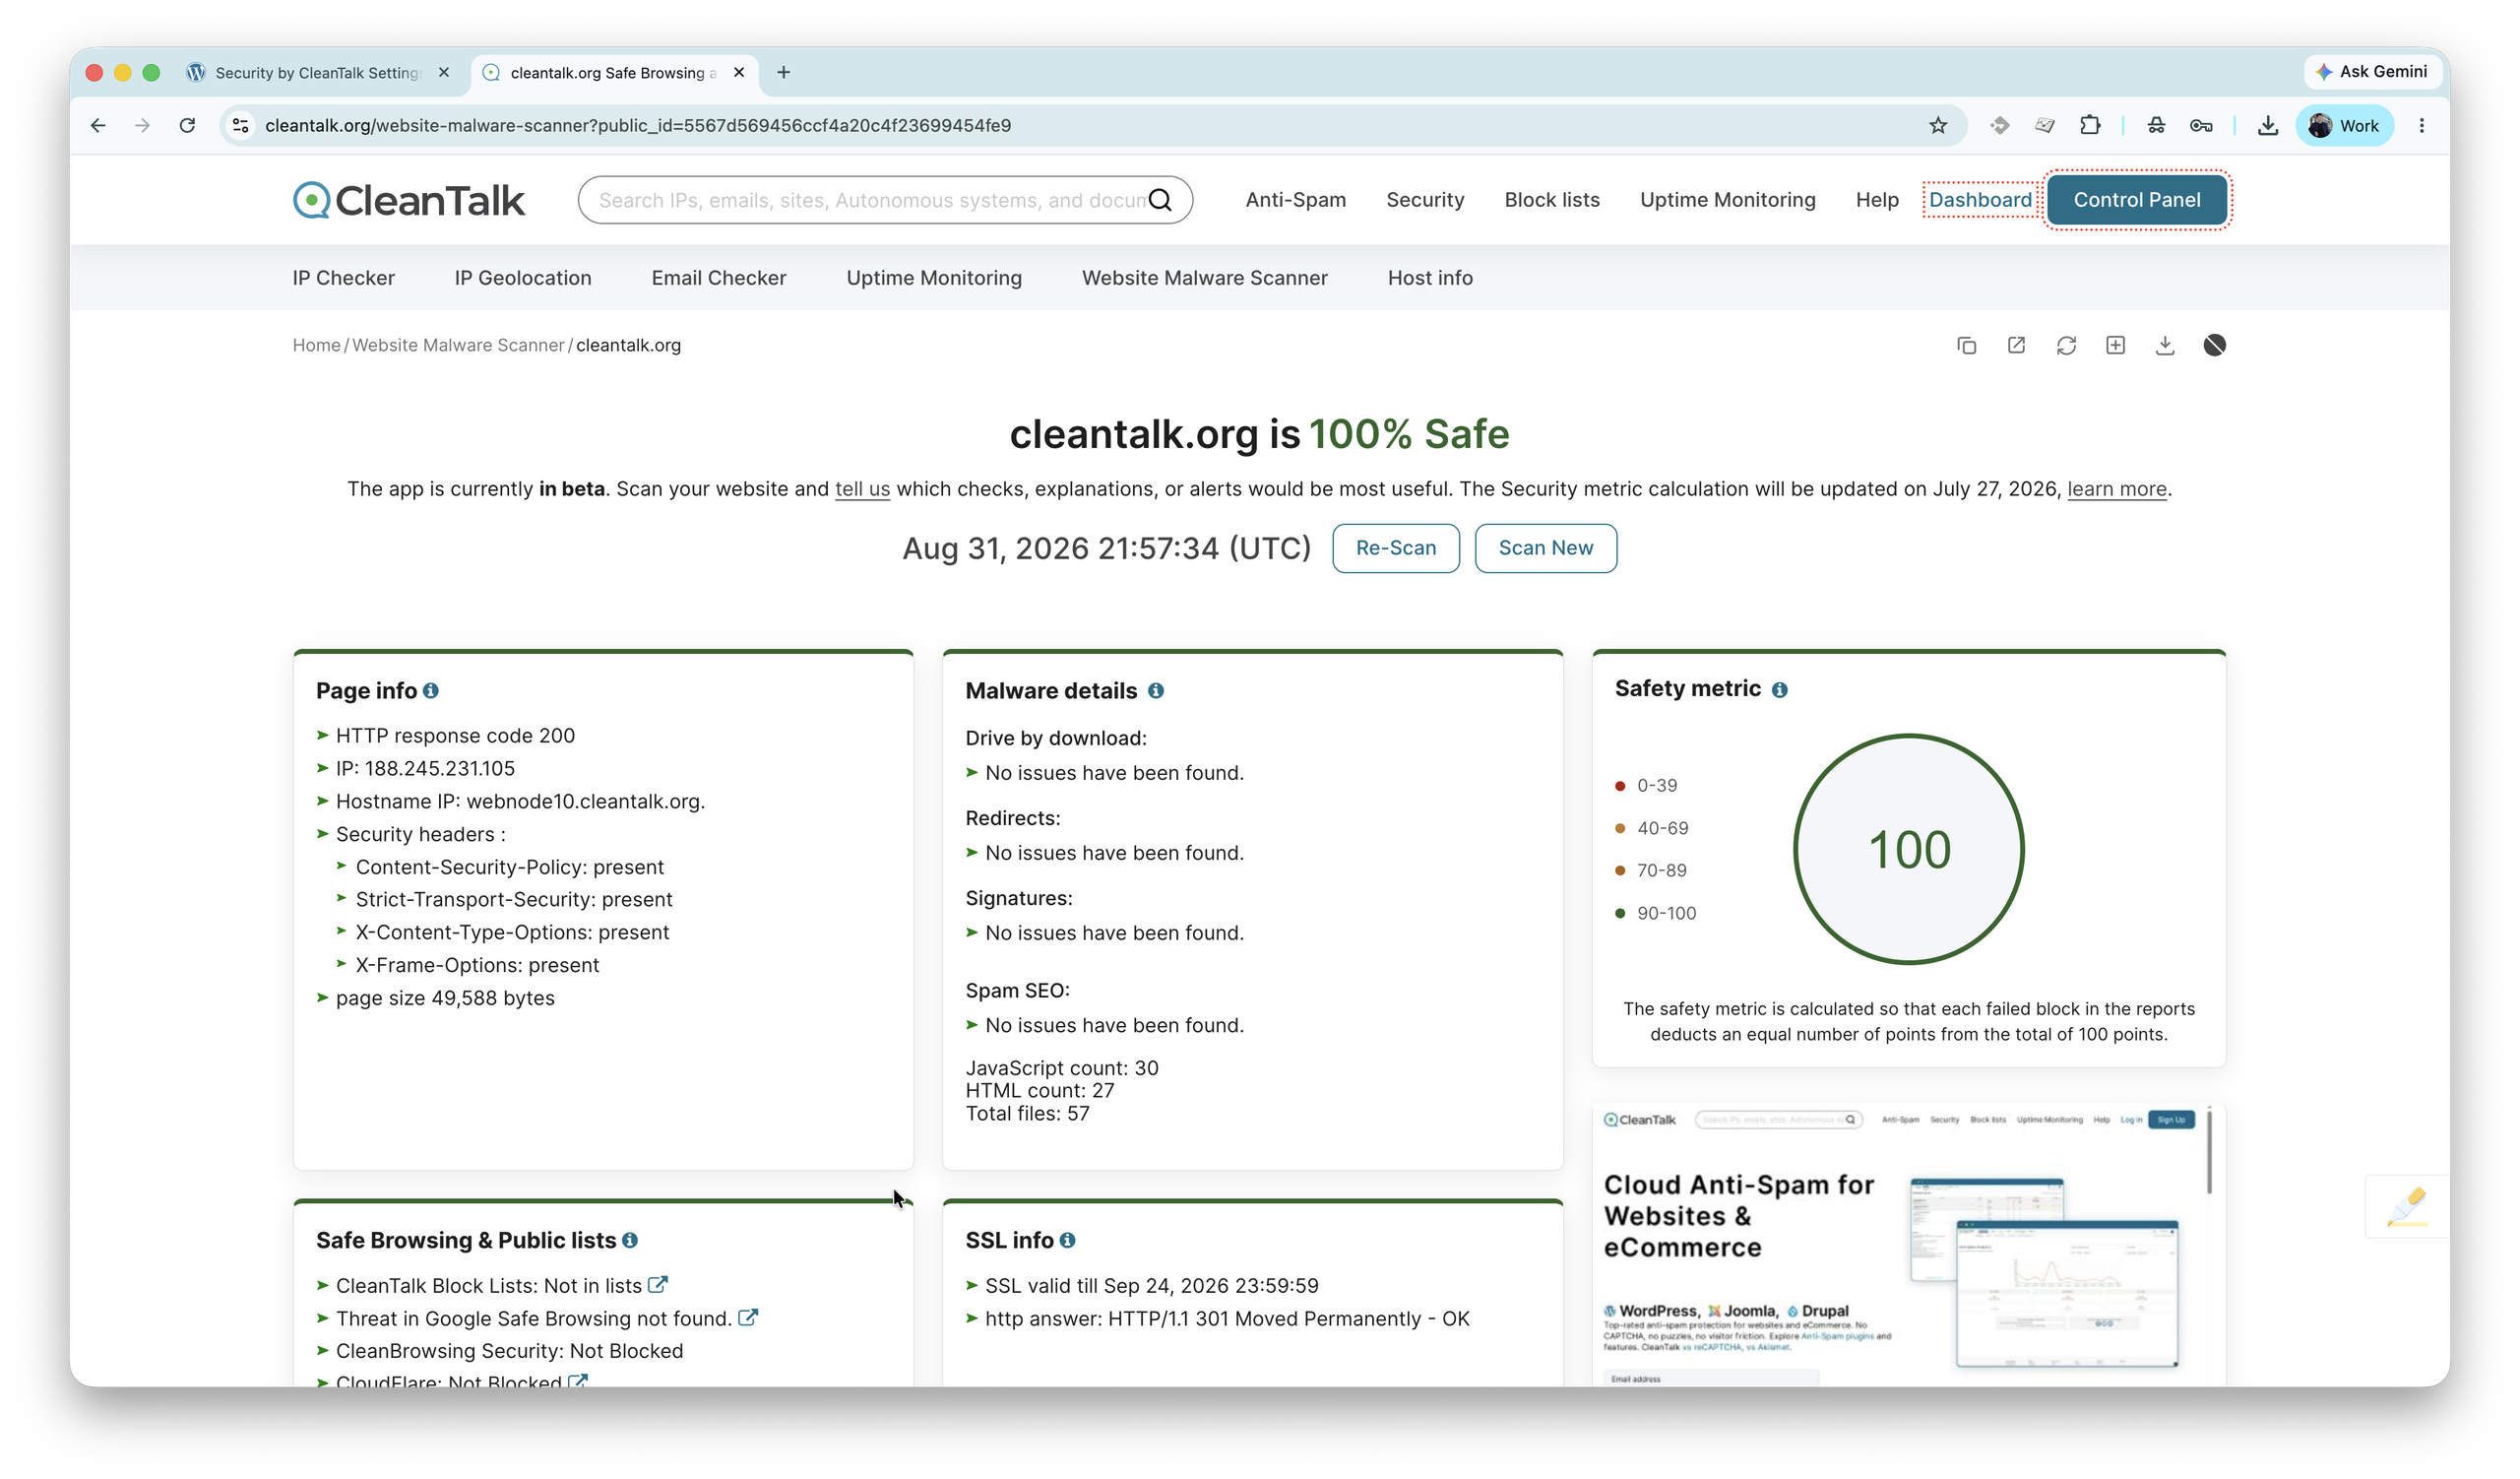Download the scan report icon on page
2520x1479 pixels.
(x=2165, y=345)
